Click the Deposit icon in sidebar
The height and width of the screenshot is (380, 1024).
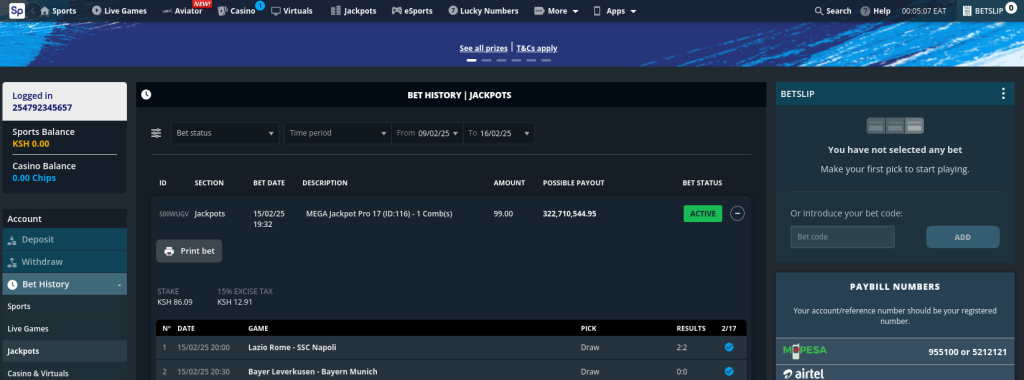point(12,240)
